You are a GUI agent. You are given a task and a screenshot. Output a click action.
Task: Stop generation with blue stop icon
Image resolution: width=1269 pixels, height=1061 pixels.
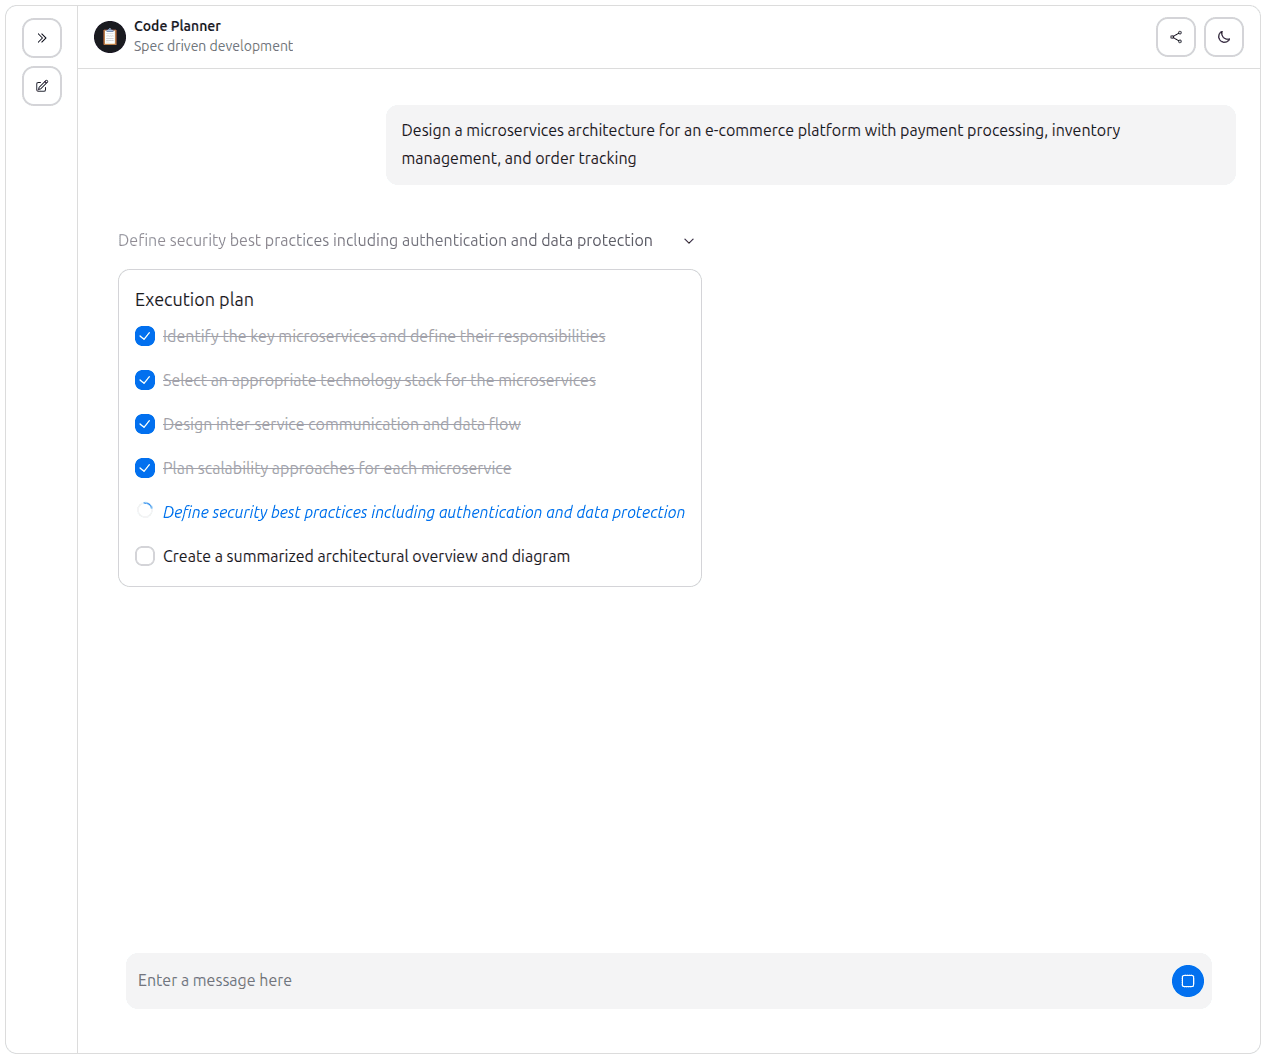[1187, 981]
